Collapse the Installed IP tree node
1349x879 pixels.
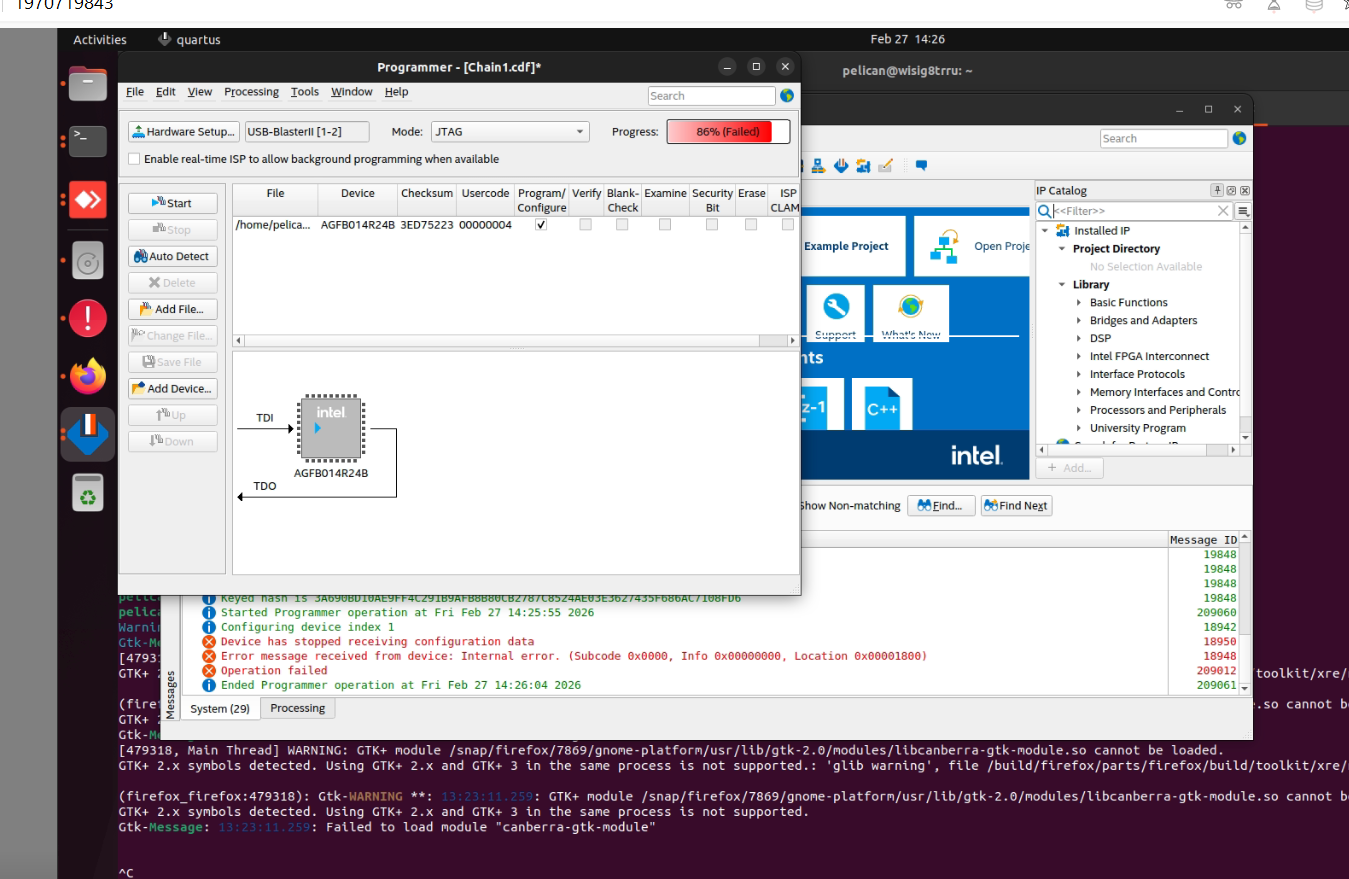click(1045, 231)
